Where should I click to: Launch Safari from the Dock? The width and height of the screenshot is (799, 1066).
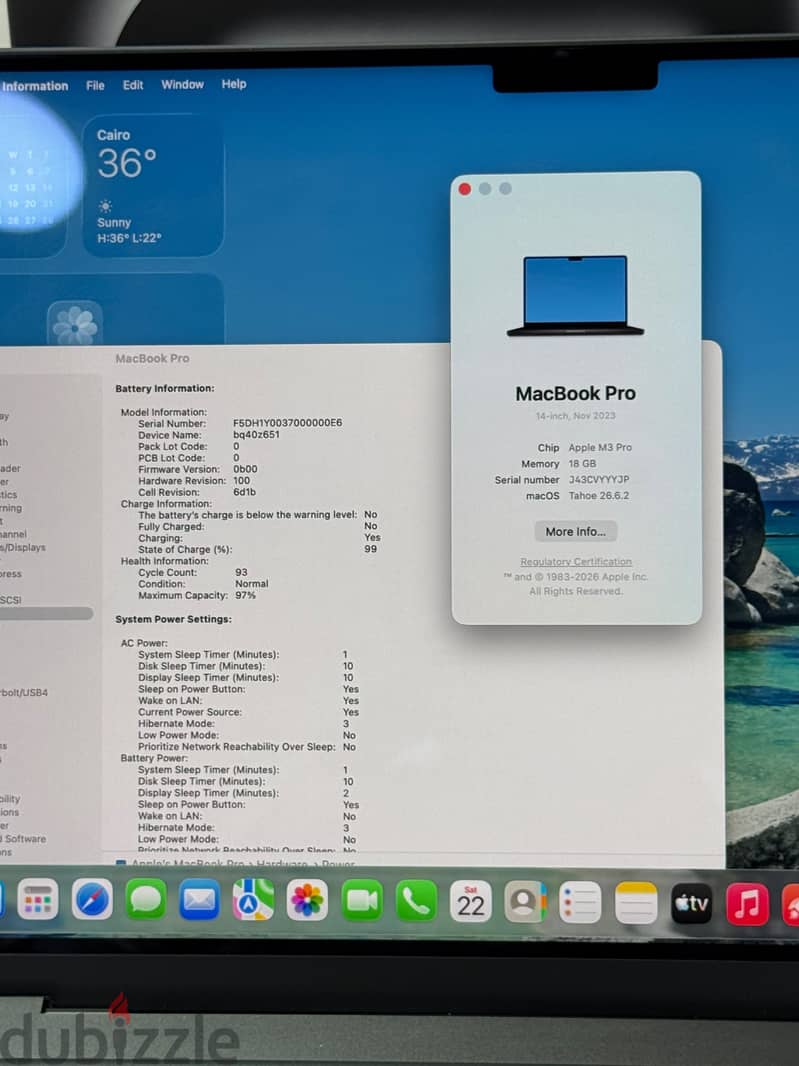(x=92, y=899)
